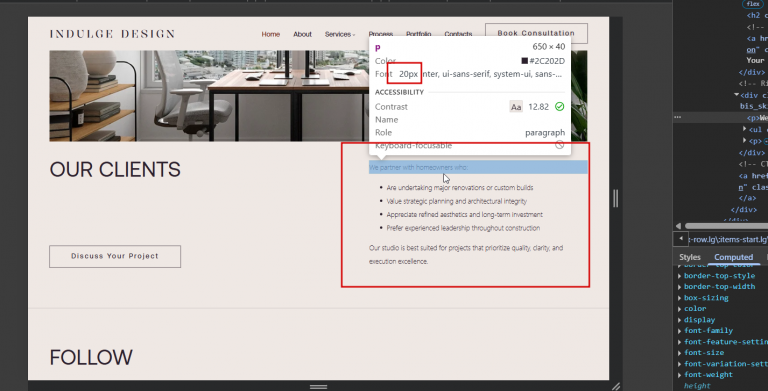This screenshot has width=768, height=391.
Task: Expand the font-feature-settings property
Action: 680,342
